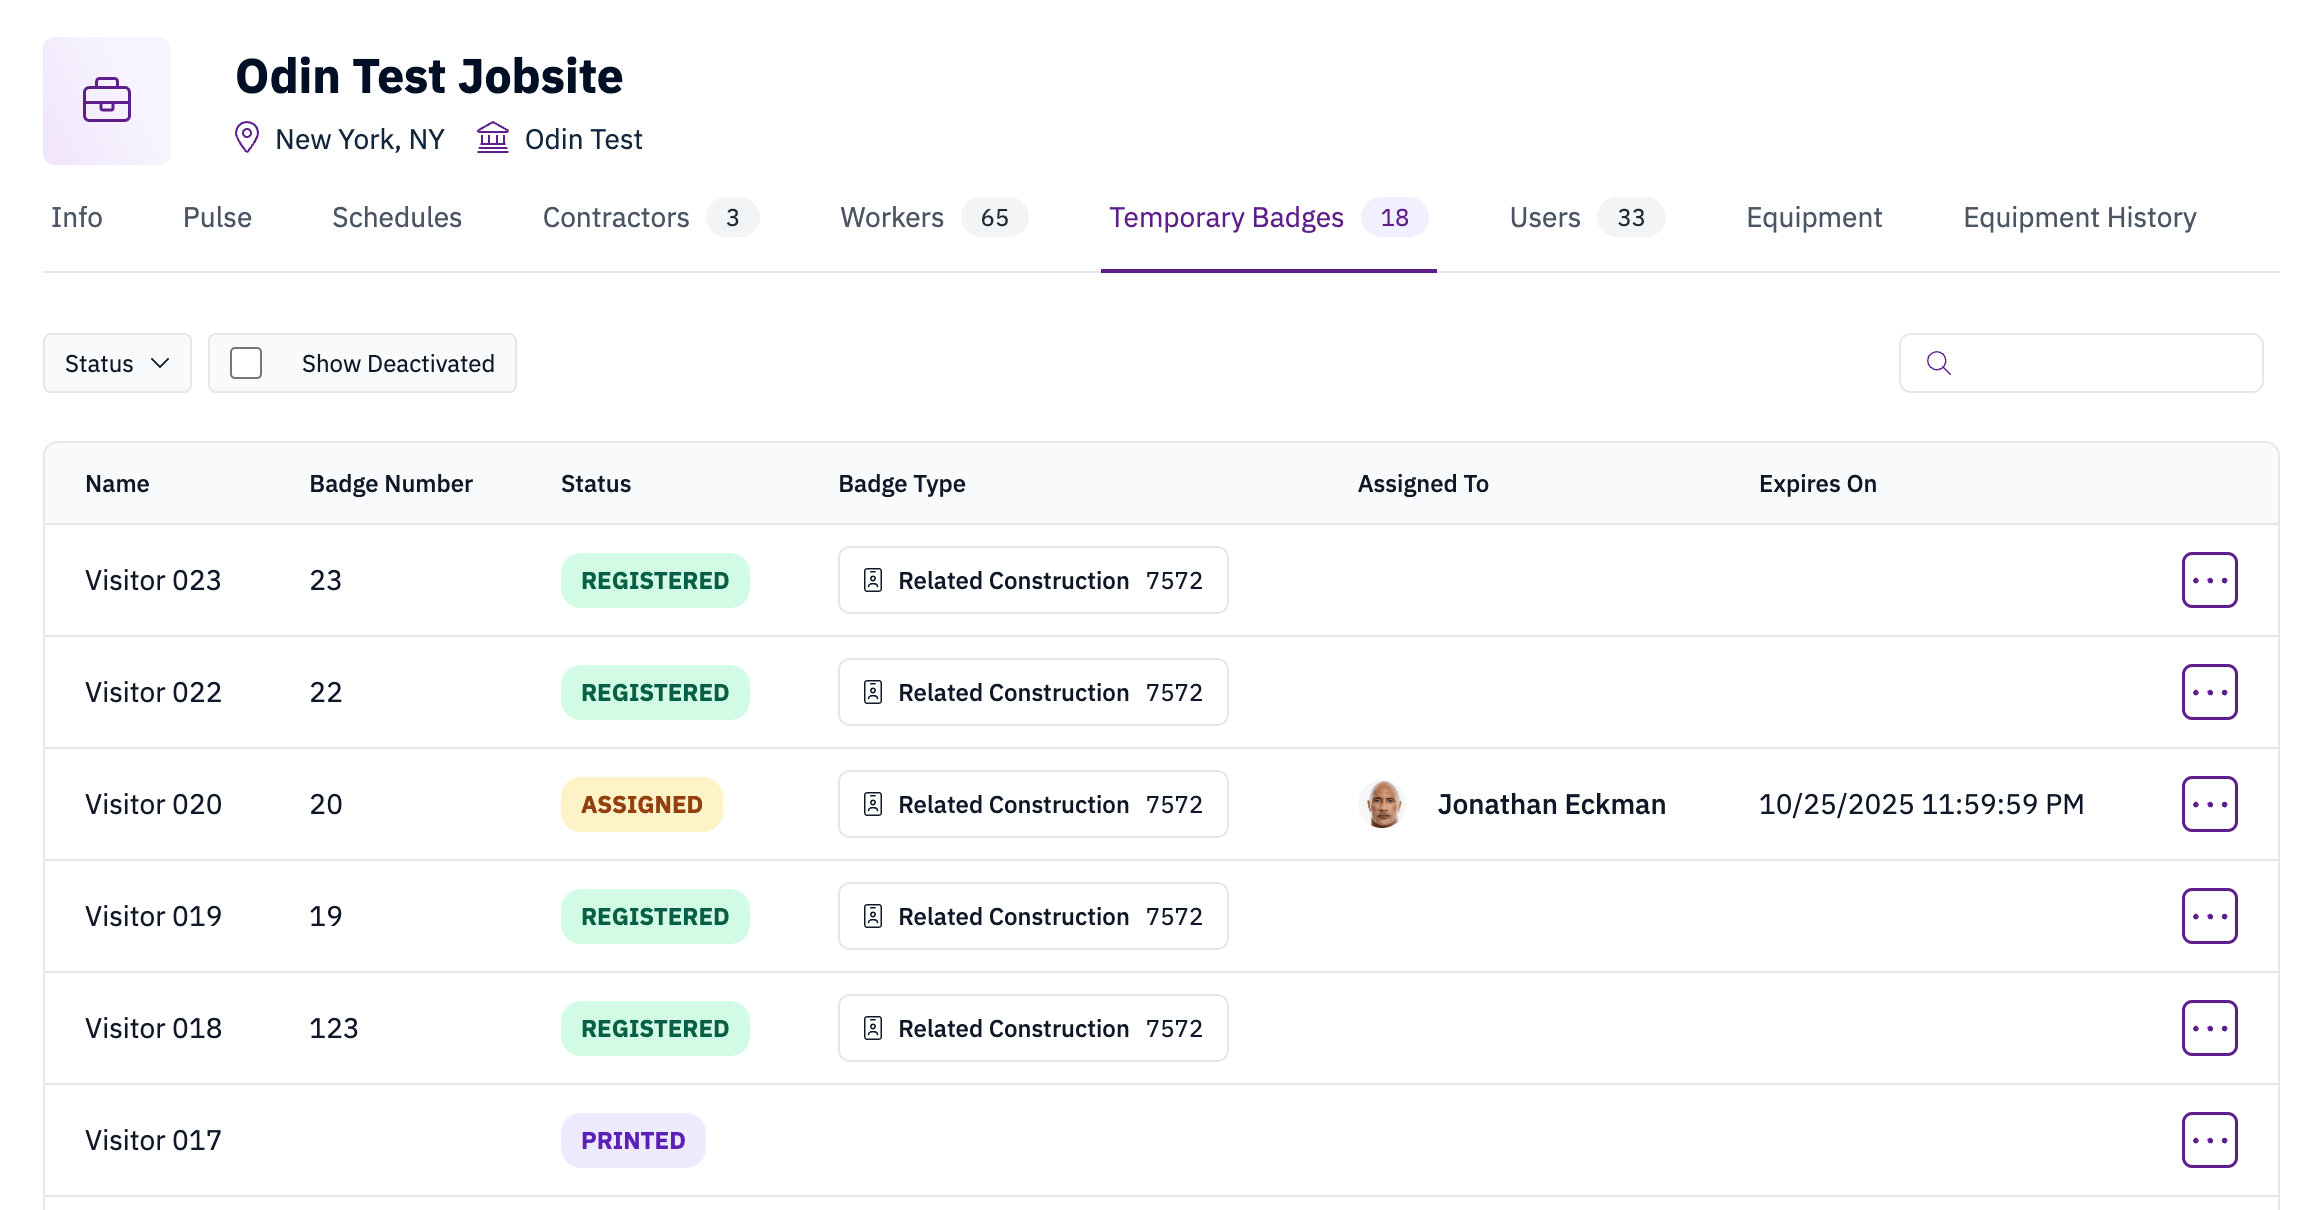Click REGISTERED status of Visitor 023
The image size is (2300, 1210).
coord(655,580)
